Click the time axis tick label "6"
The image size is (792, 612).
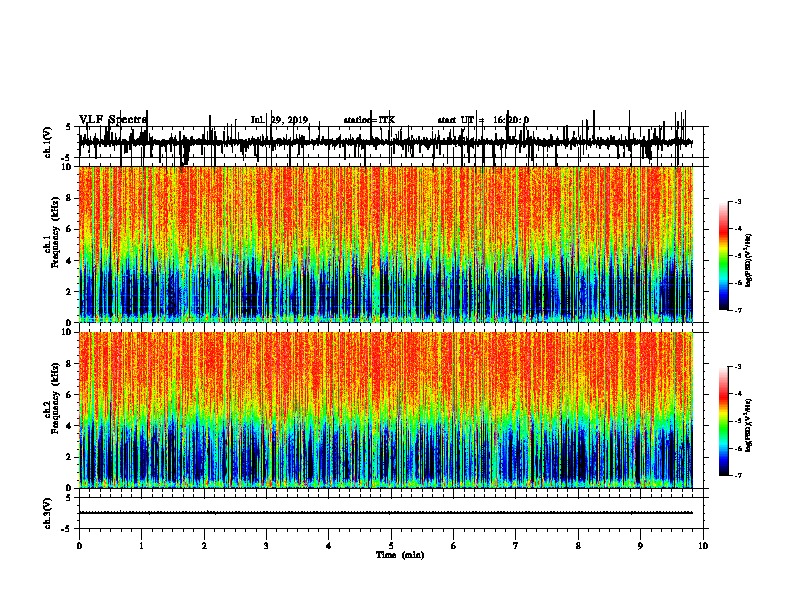pos(454,546)
